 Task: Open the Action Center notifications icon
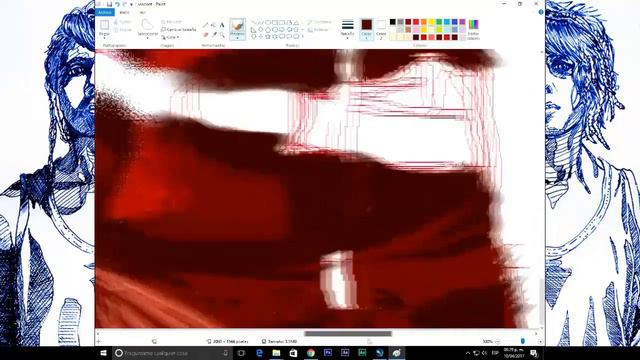coord(534,353)
